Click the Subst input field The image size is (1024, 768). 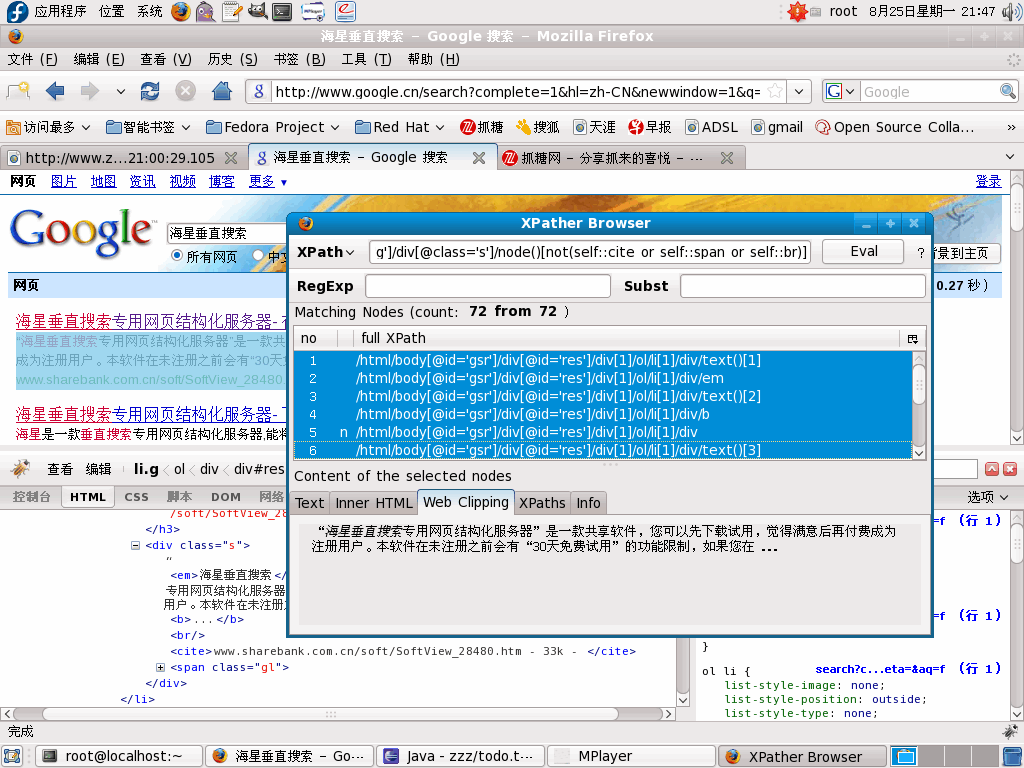coord(803,286)
